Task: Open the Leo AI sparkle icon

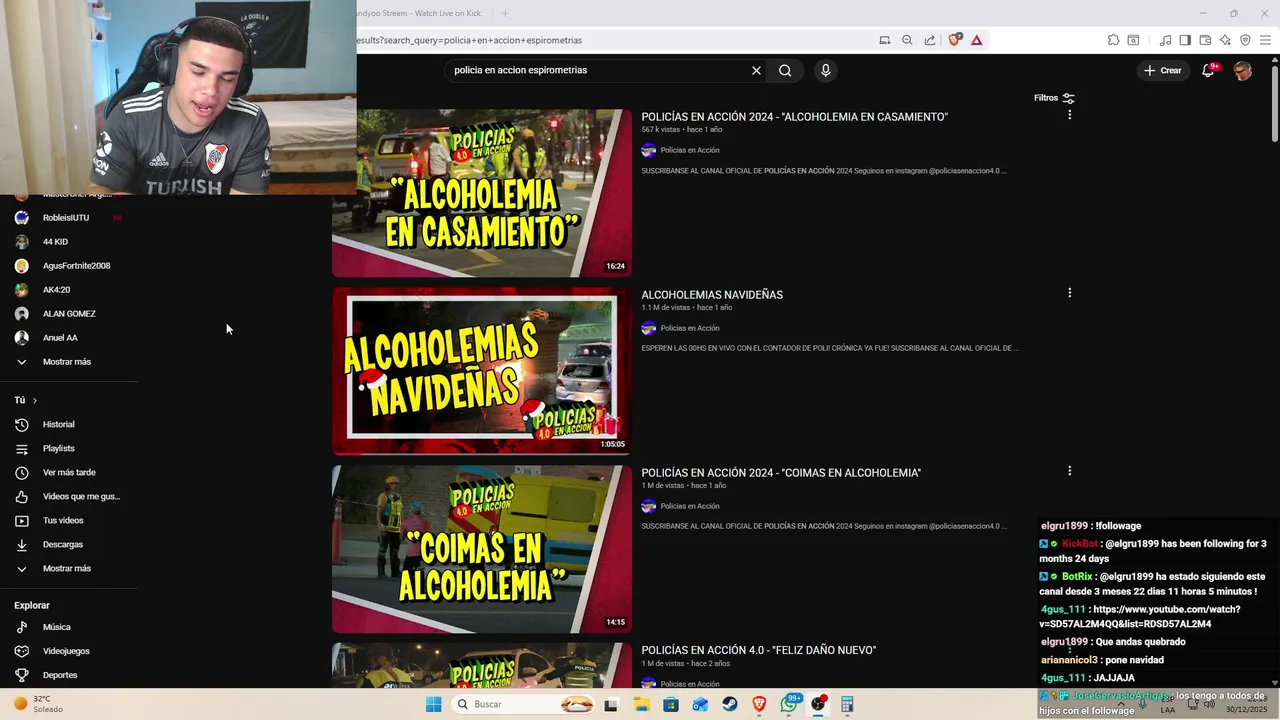Action: coord(1225,40)
